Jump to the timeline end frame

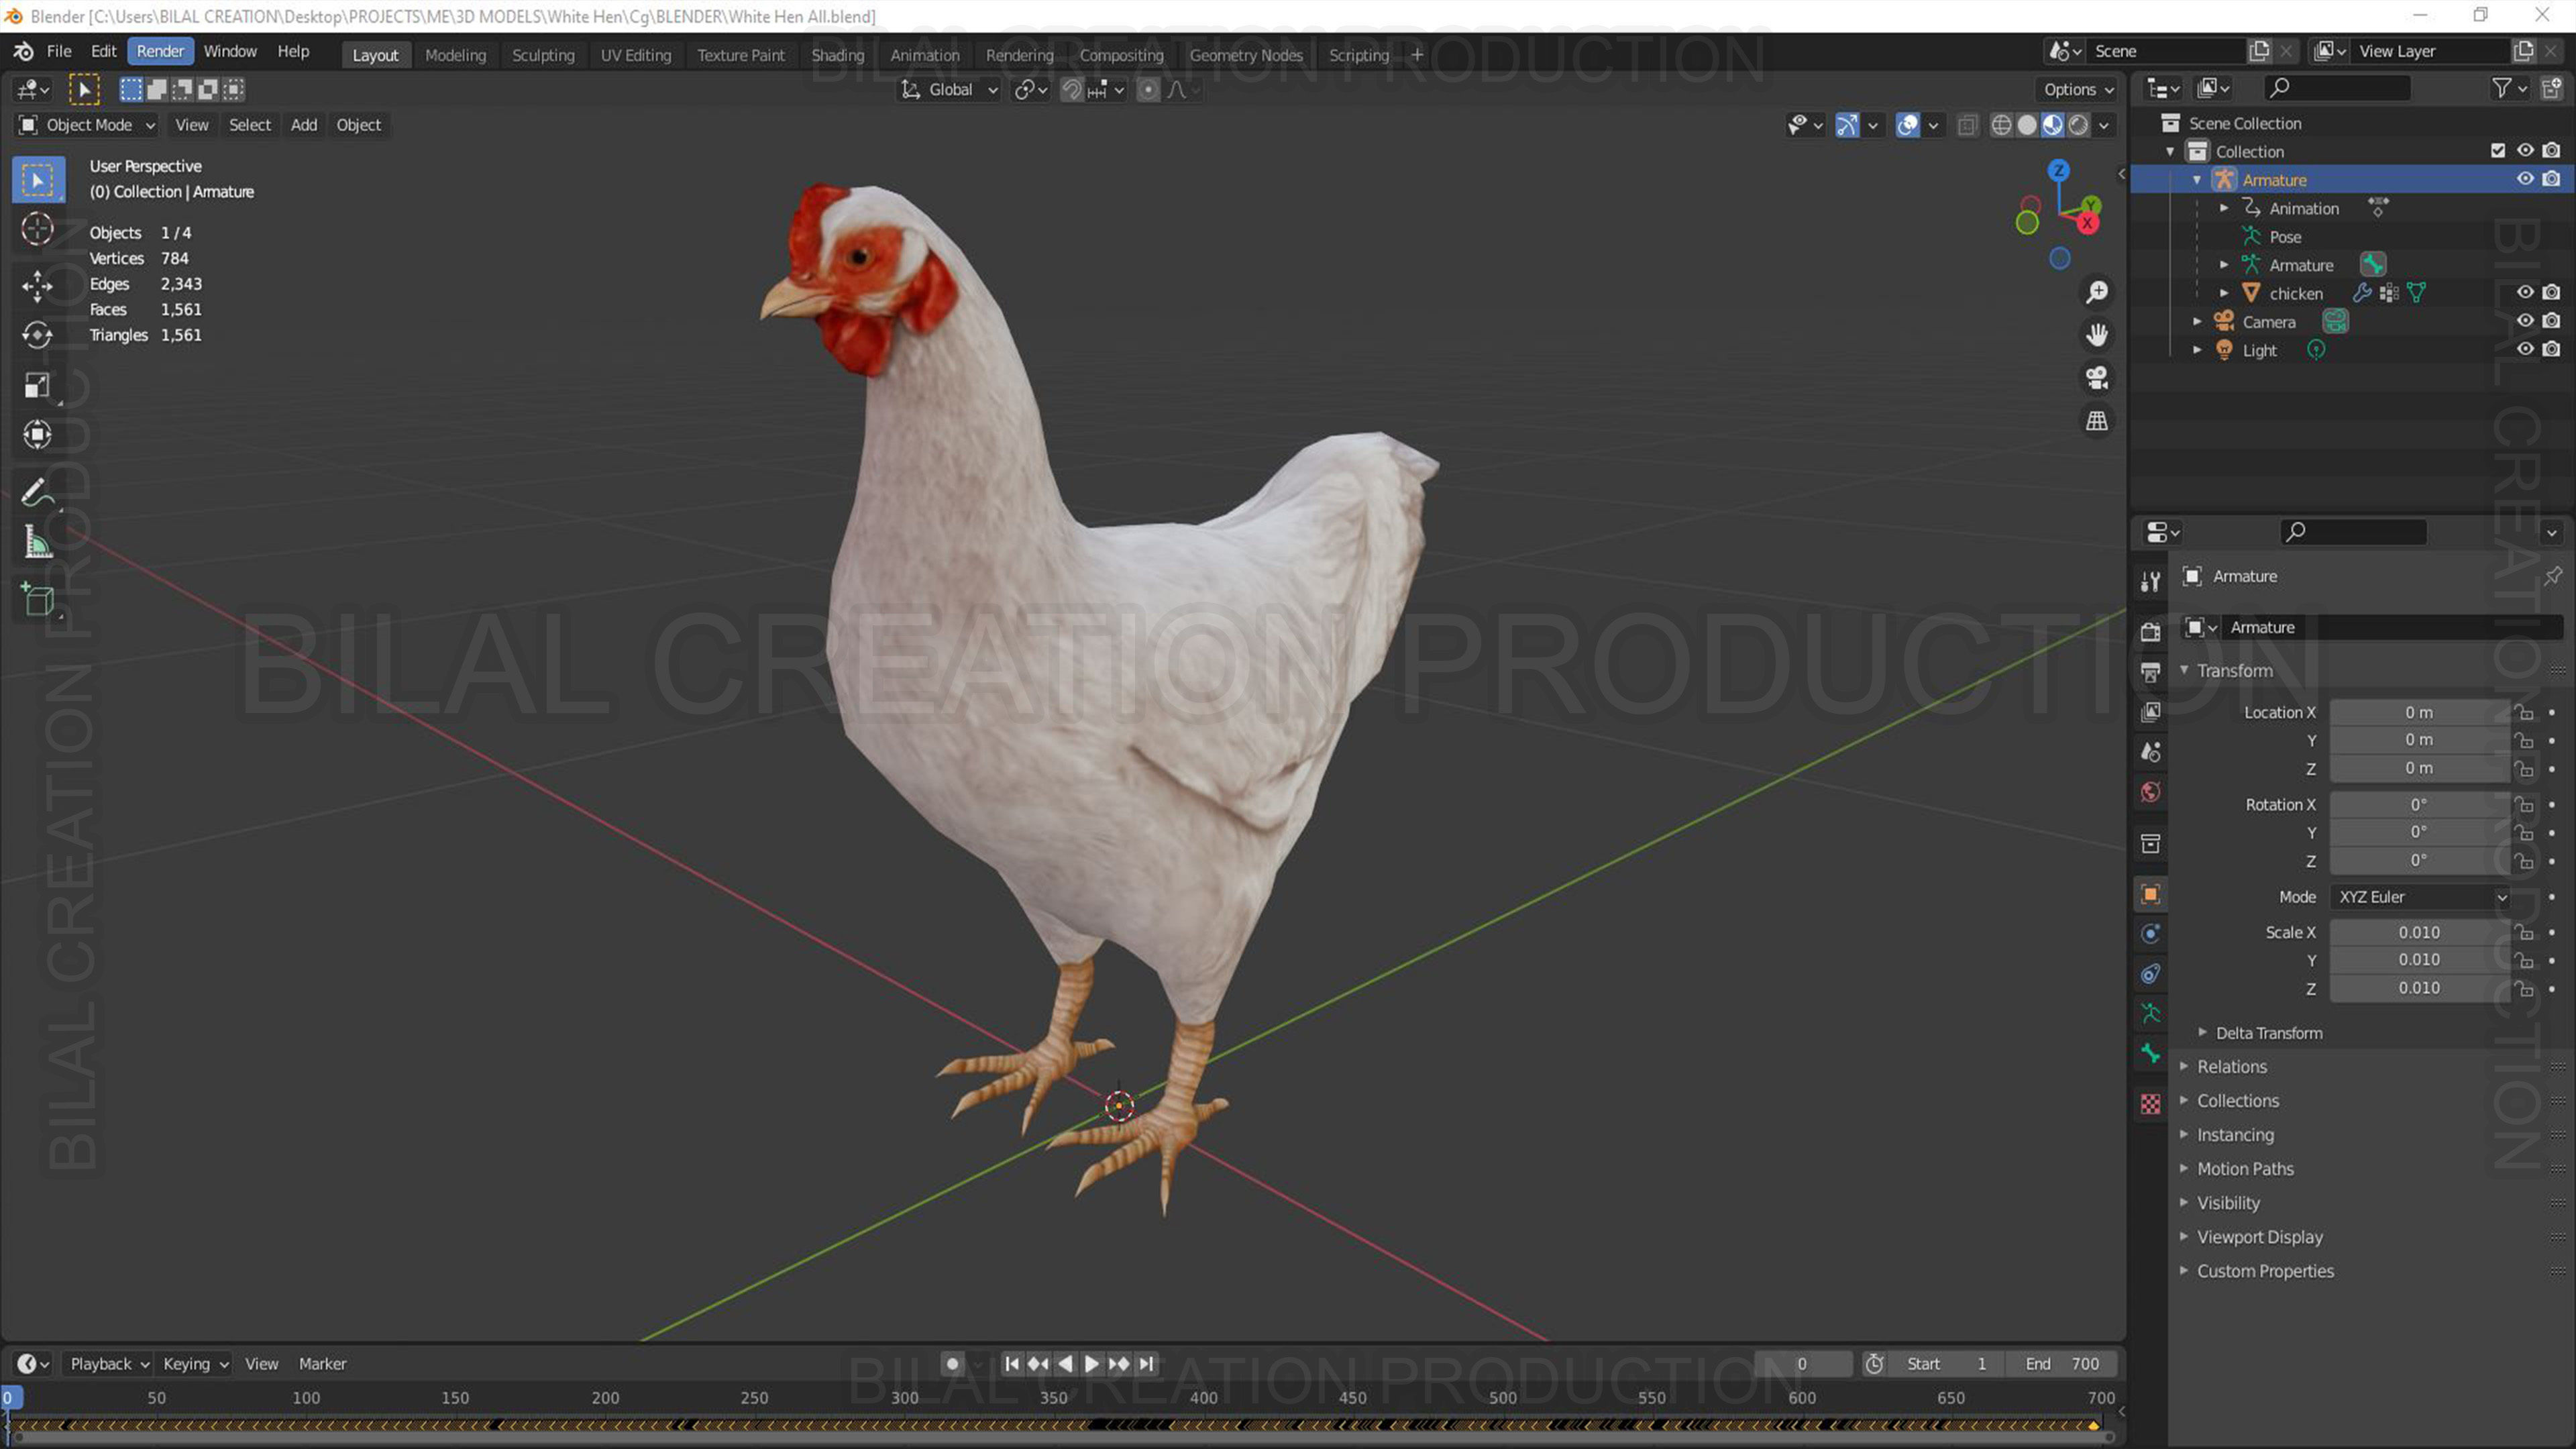(x=1146, y=1363)
